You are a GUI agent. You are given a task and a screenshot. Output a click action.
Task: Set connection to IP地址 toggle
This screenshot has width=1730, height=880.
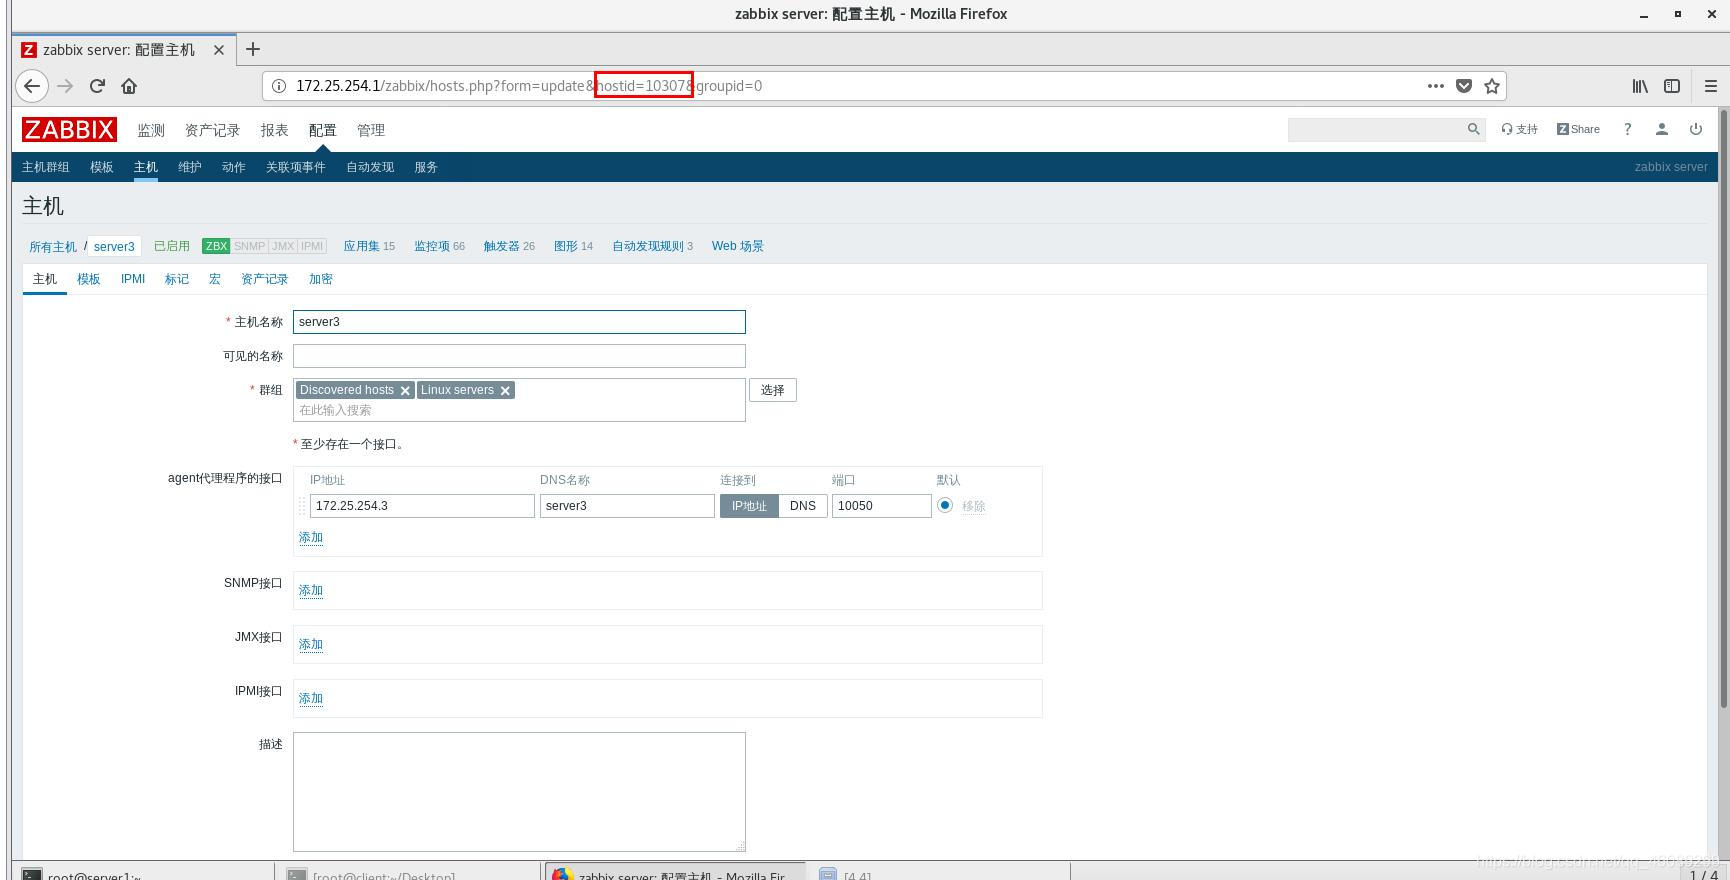[749, 506]
